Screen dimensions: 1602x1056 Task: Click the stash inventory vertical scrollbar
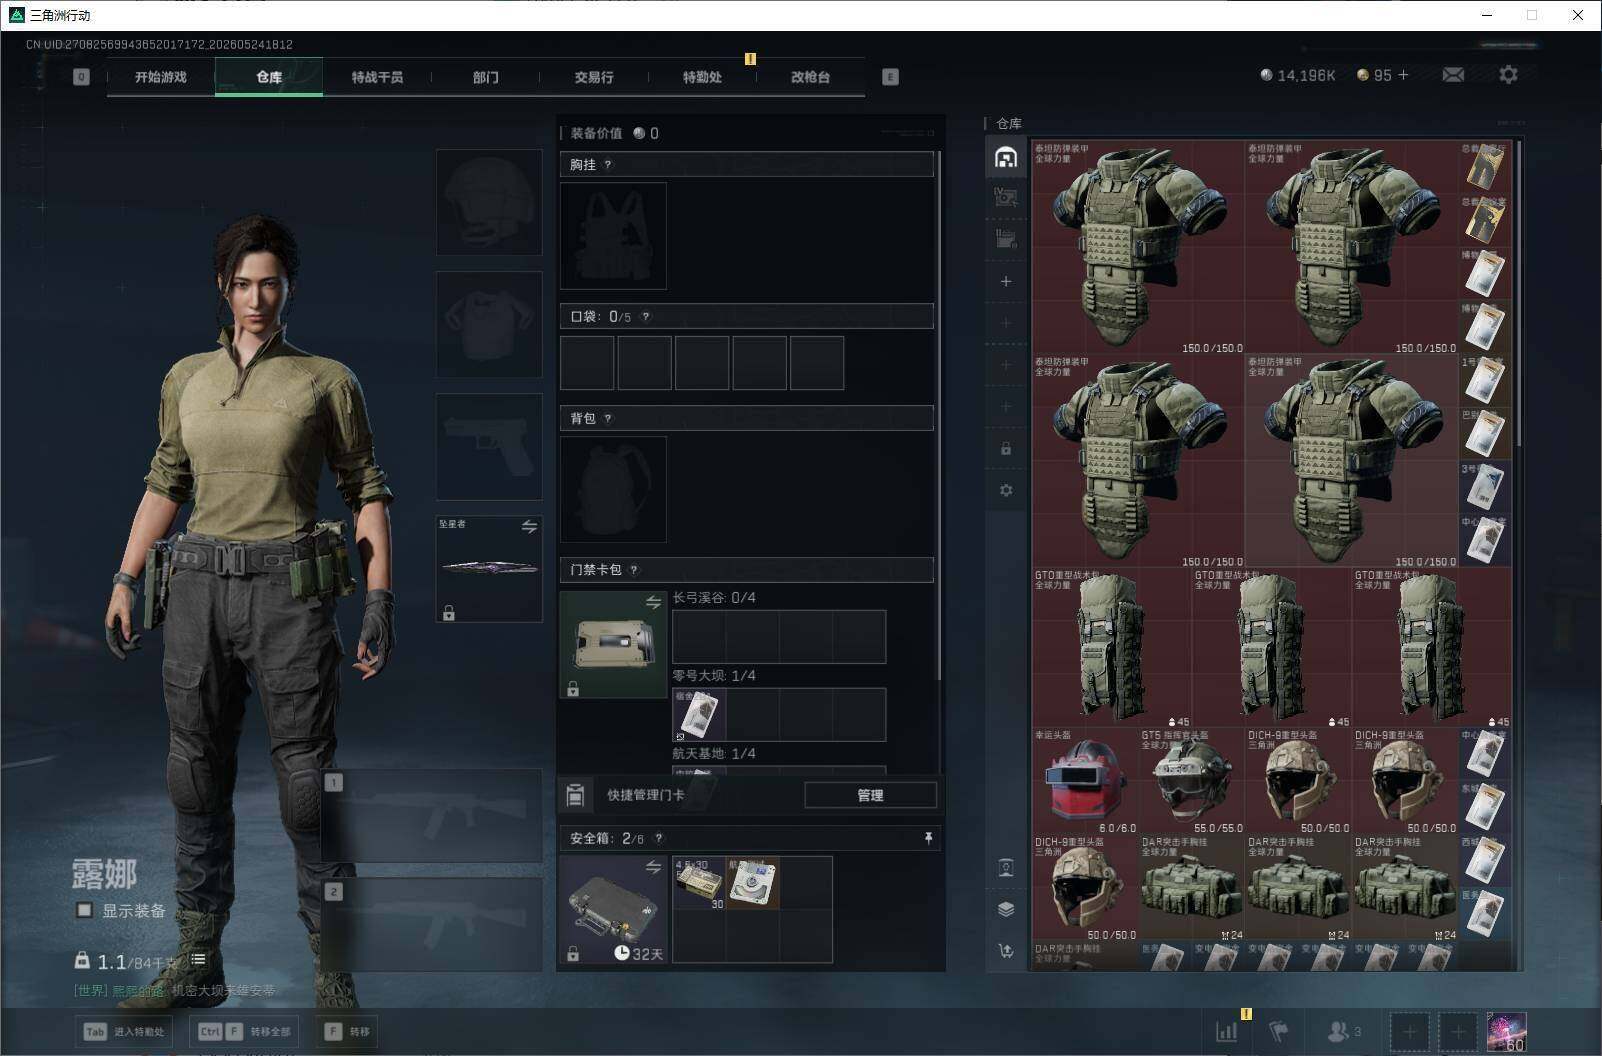1518,295
